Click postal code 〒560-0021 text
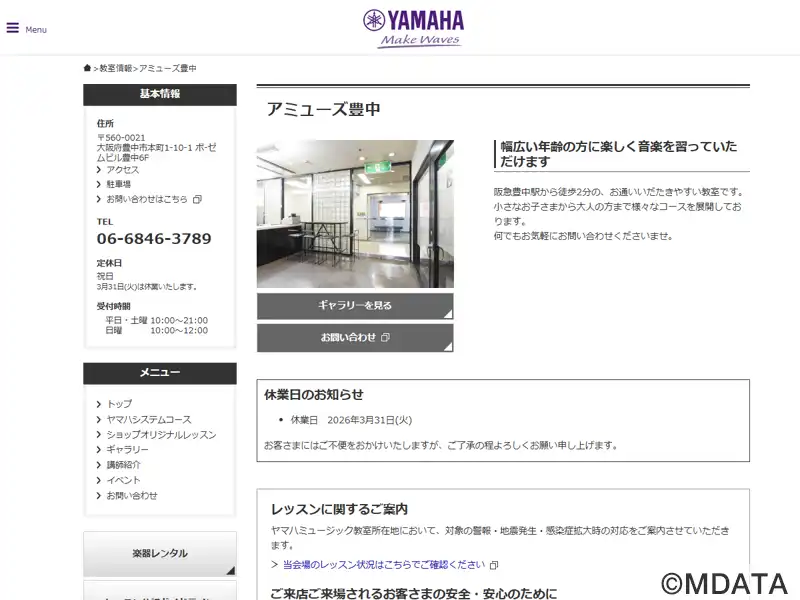This screenshot has height=600, width=800. click(121, 138)
